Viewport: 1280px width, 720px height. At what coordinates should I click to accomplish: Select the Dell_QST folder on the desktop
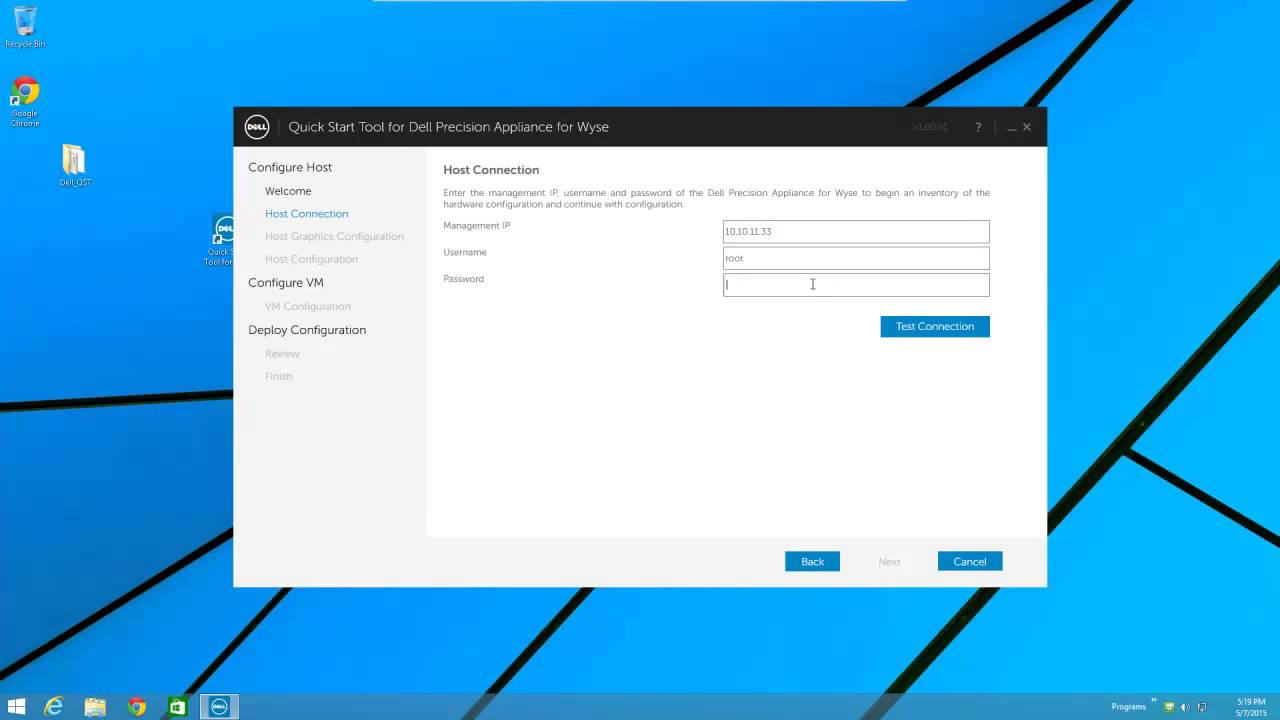(x=75, y=166)
